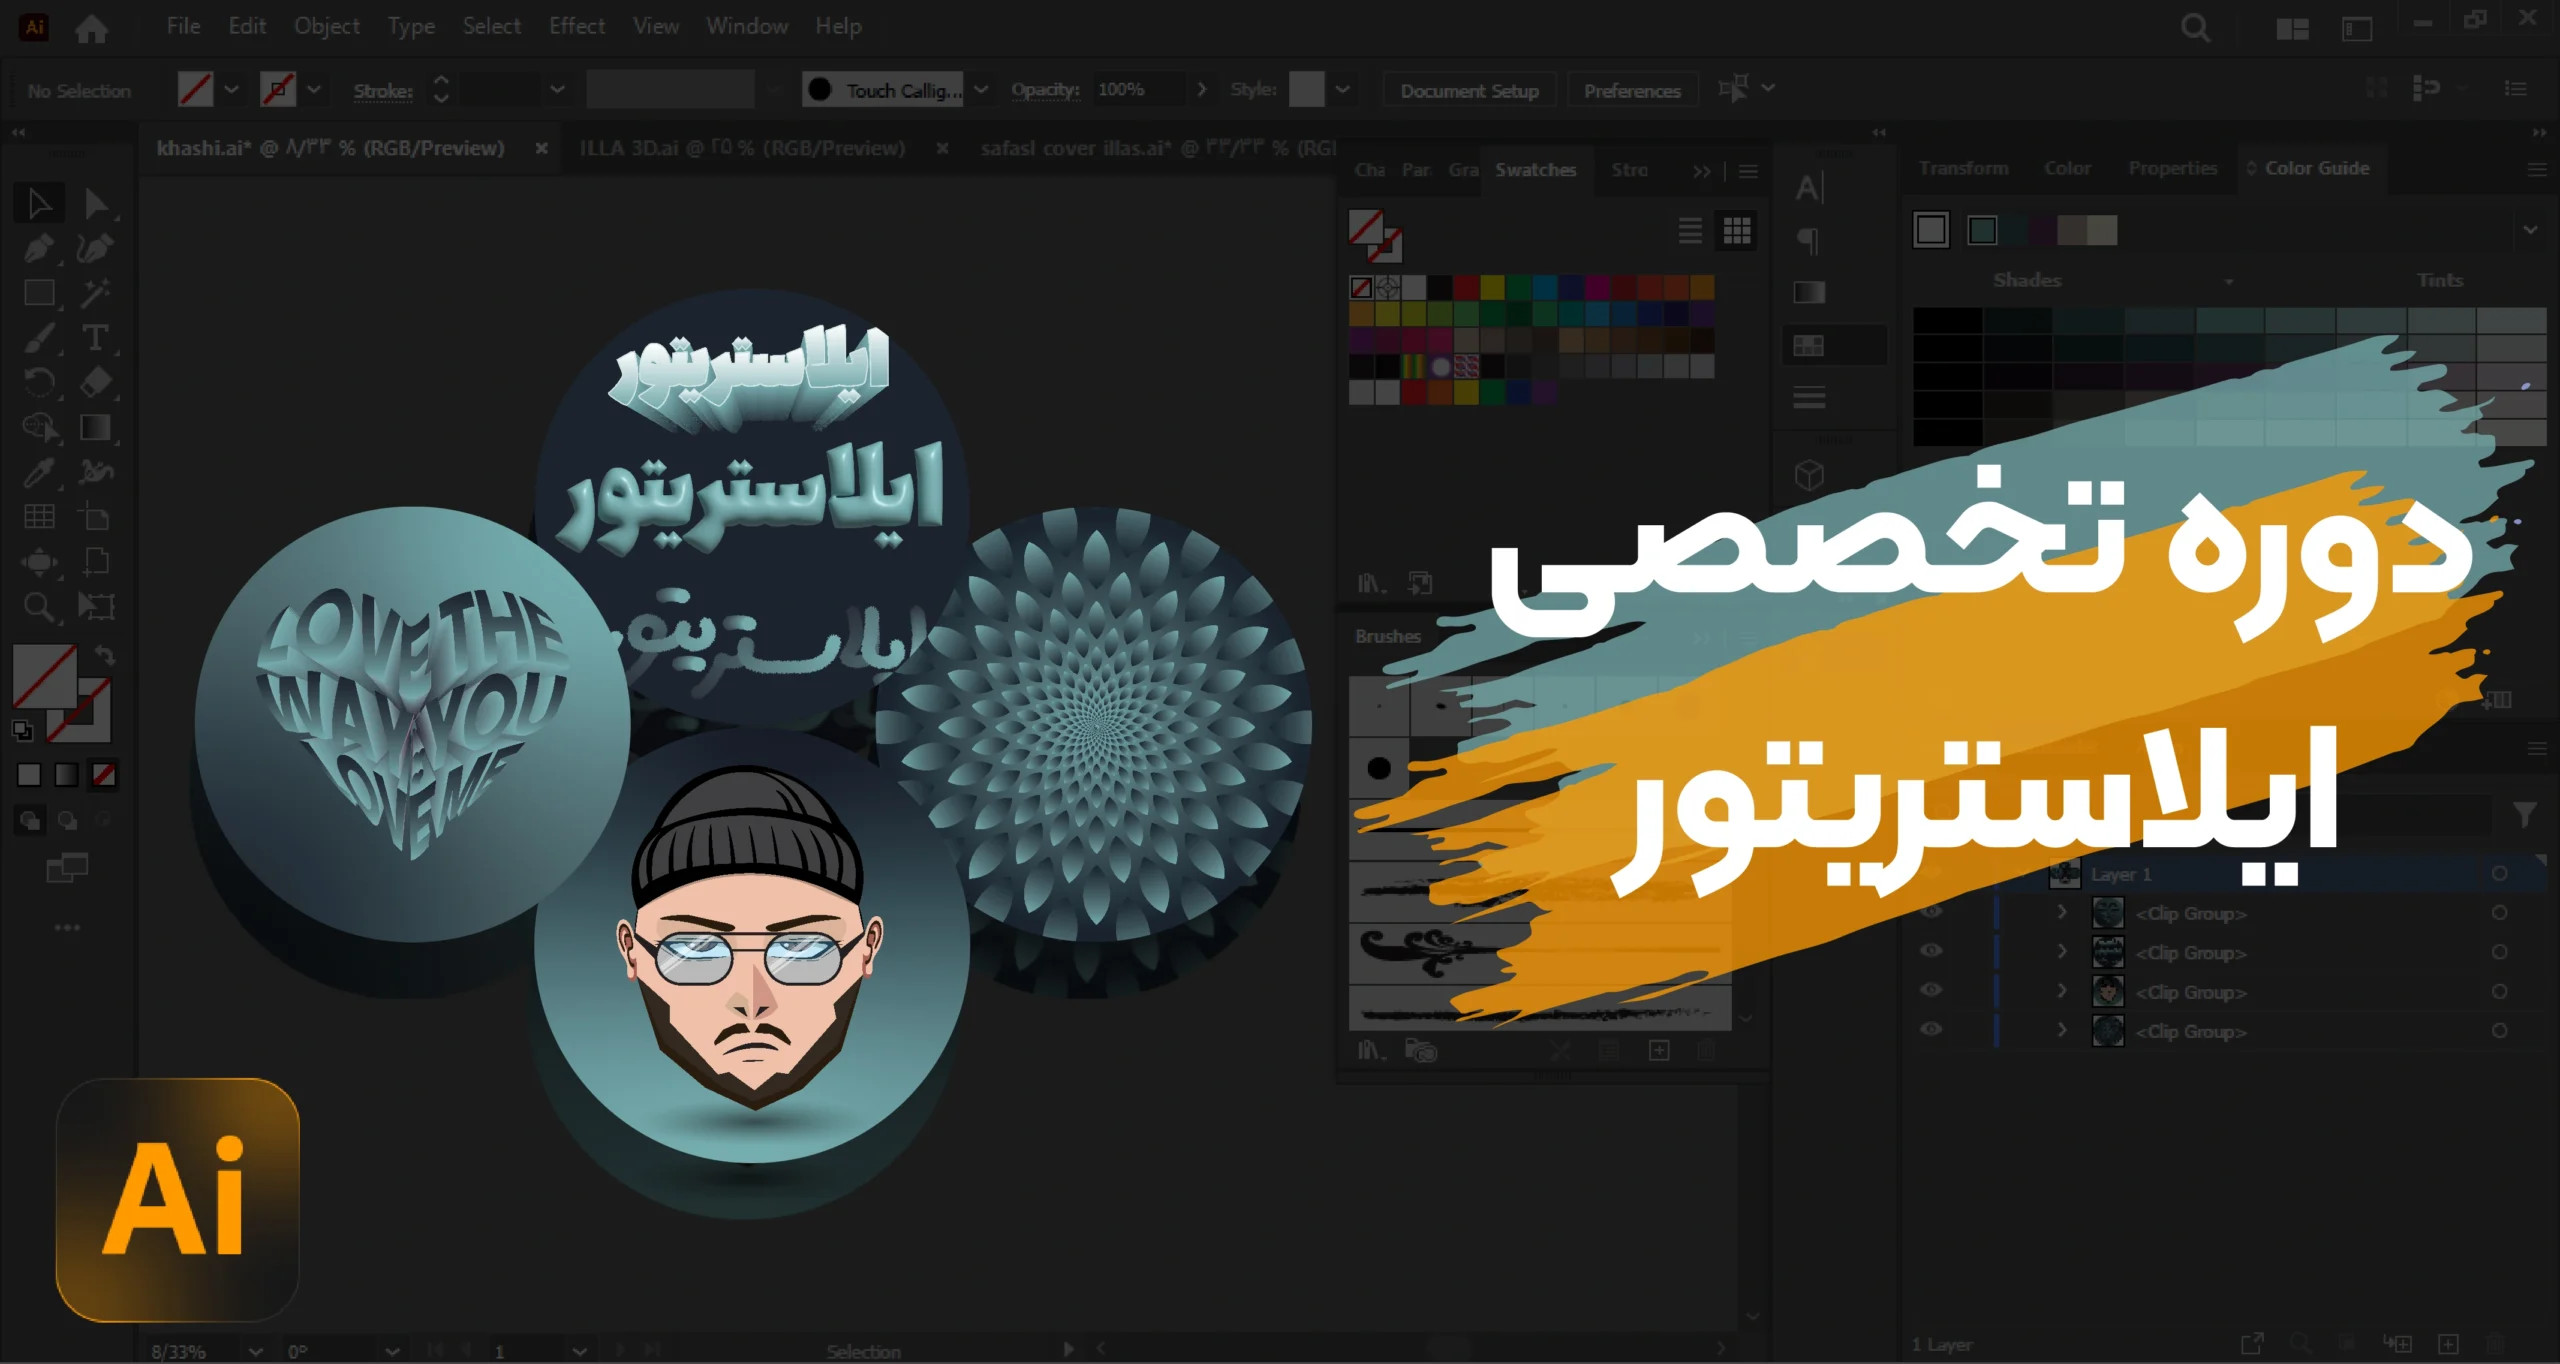
Task: Click the Document Setup button
Action: [1469, 91]
